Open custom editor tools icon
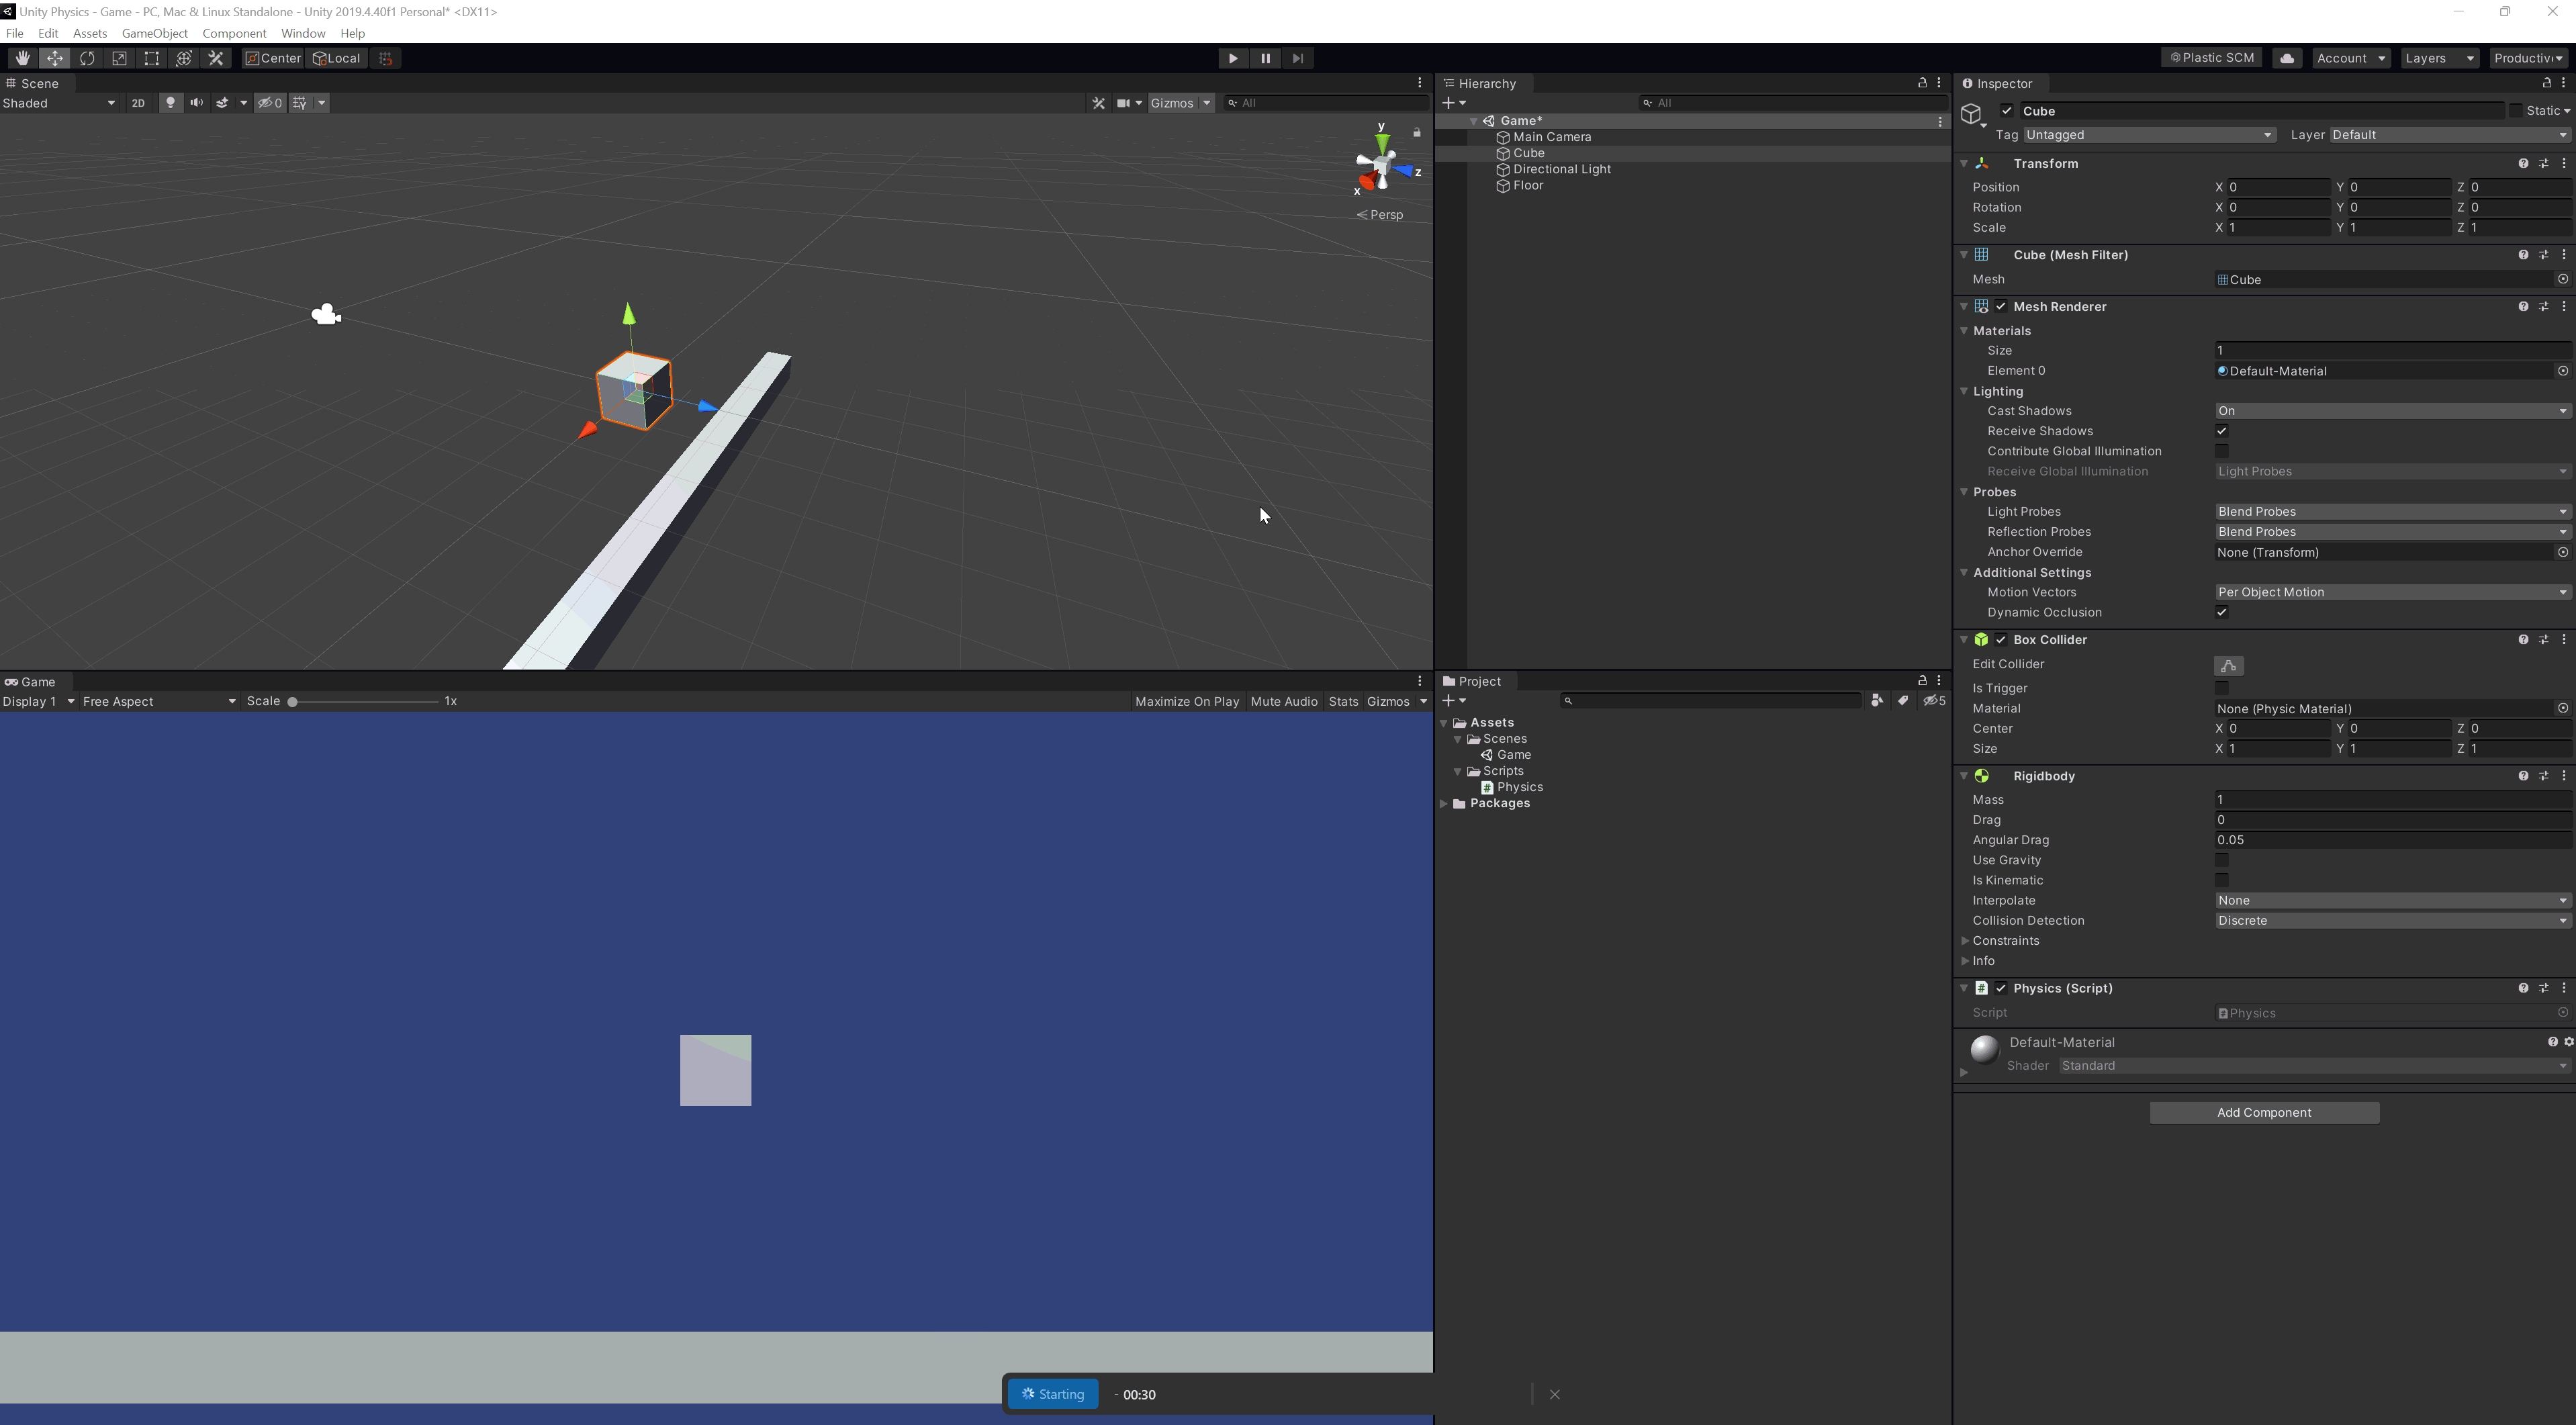Screen dimensions: 2576x1425 pyautogui.click(x=215, y=58)
